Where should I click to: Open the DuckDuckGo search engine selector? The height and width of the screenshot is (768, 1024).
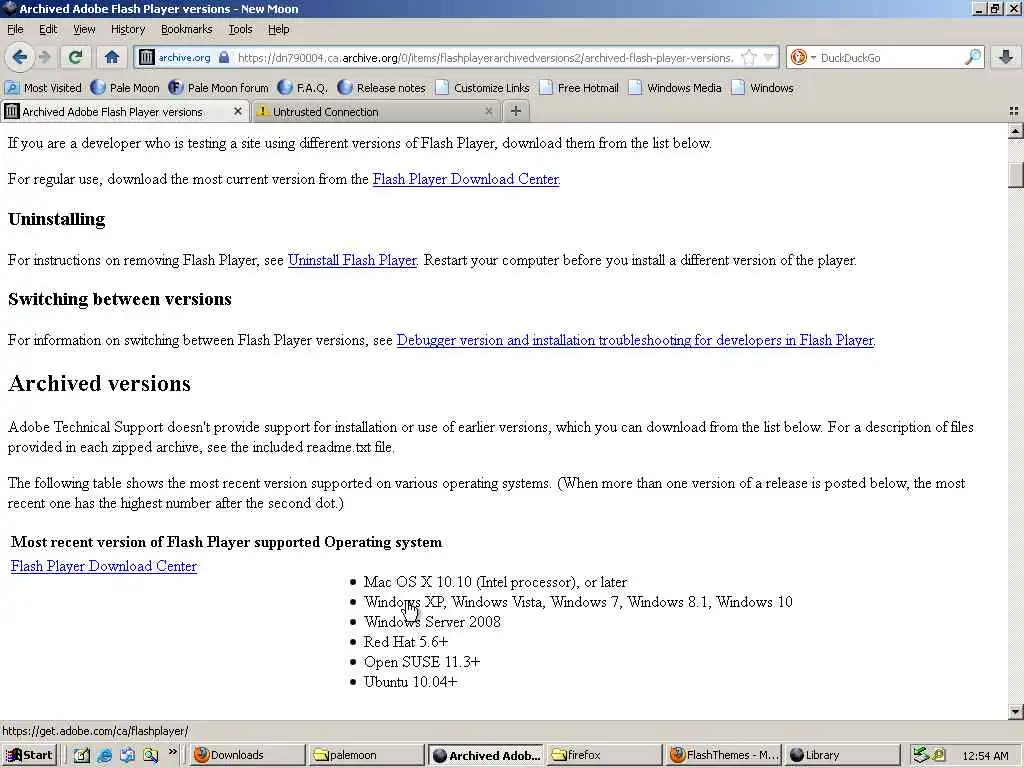[x=803, y=57]
